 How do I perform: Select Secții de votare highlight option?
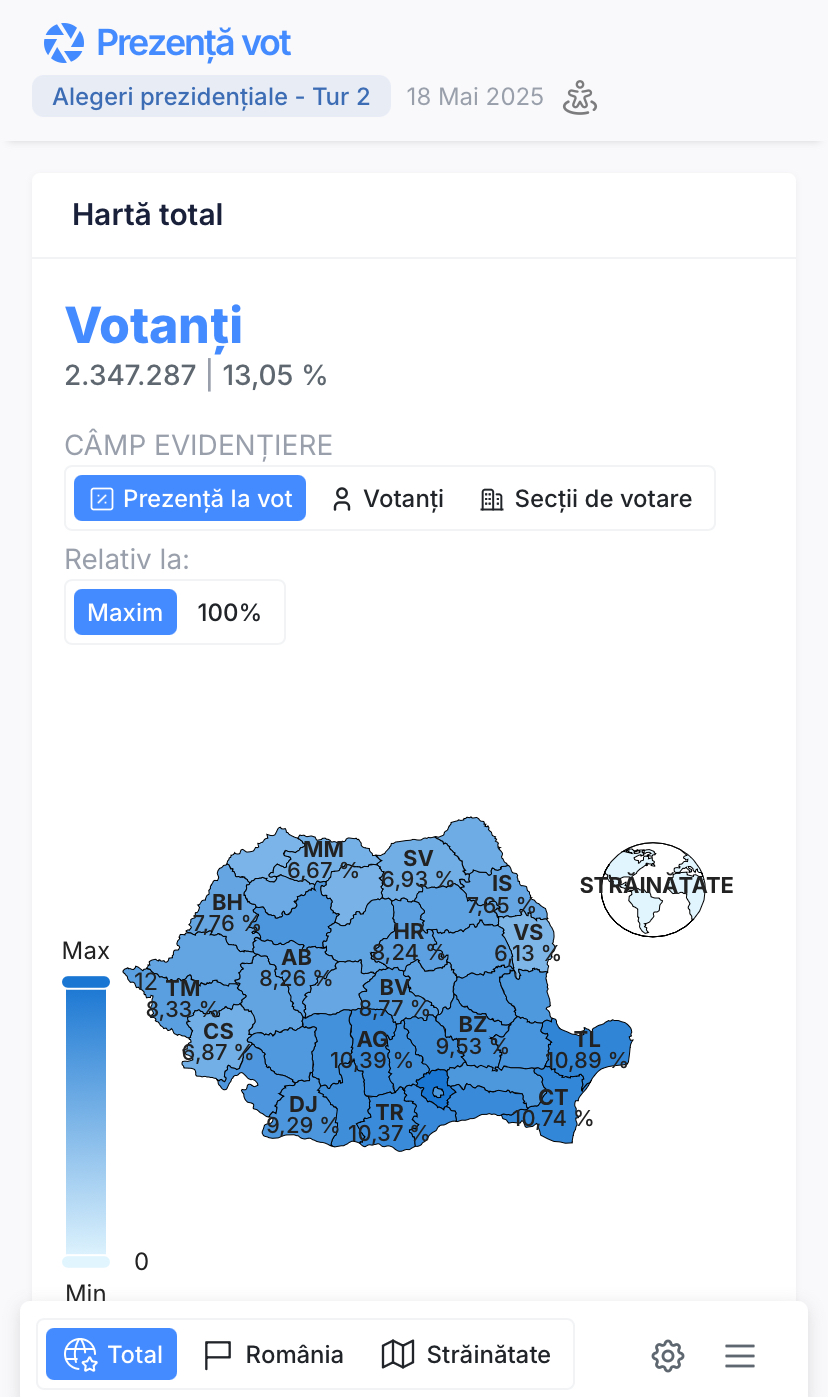(x=586, y=498)
